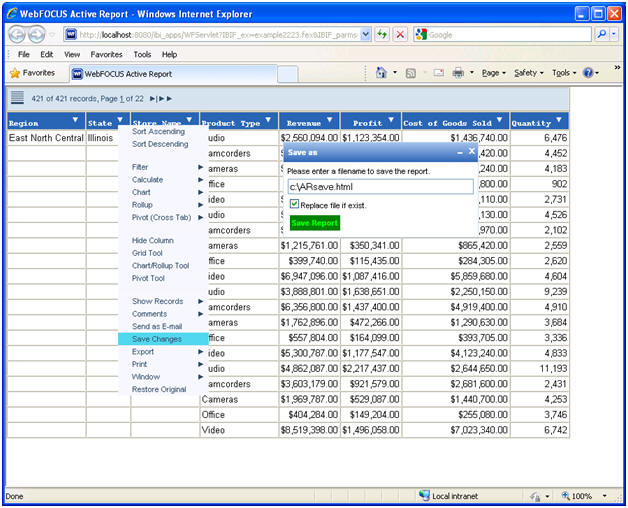Toggle Replace file if exist checkbox
628x508 pixels.
294,204
